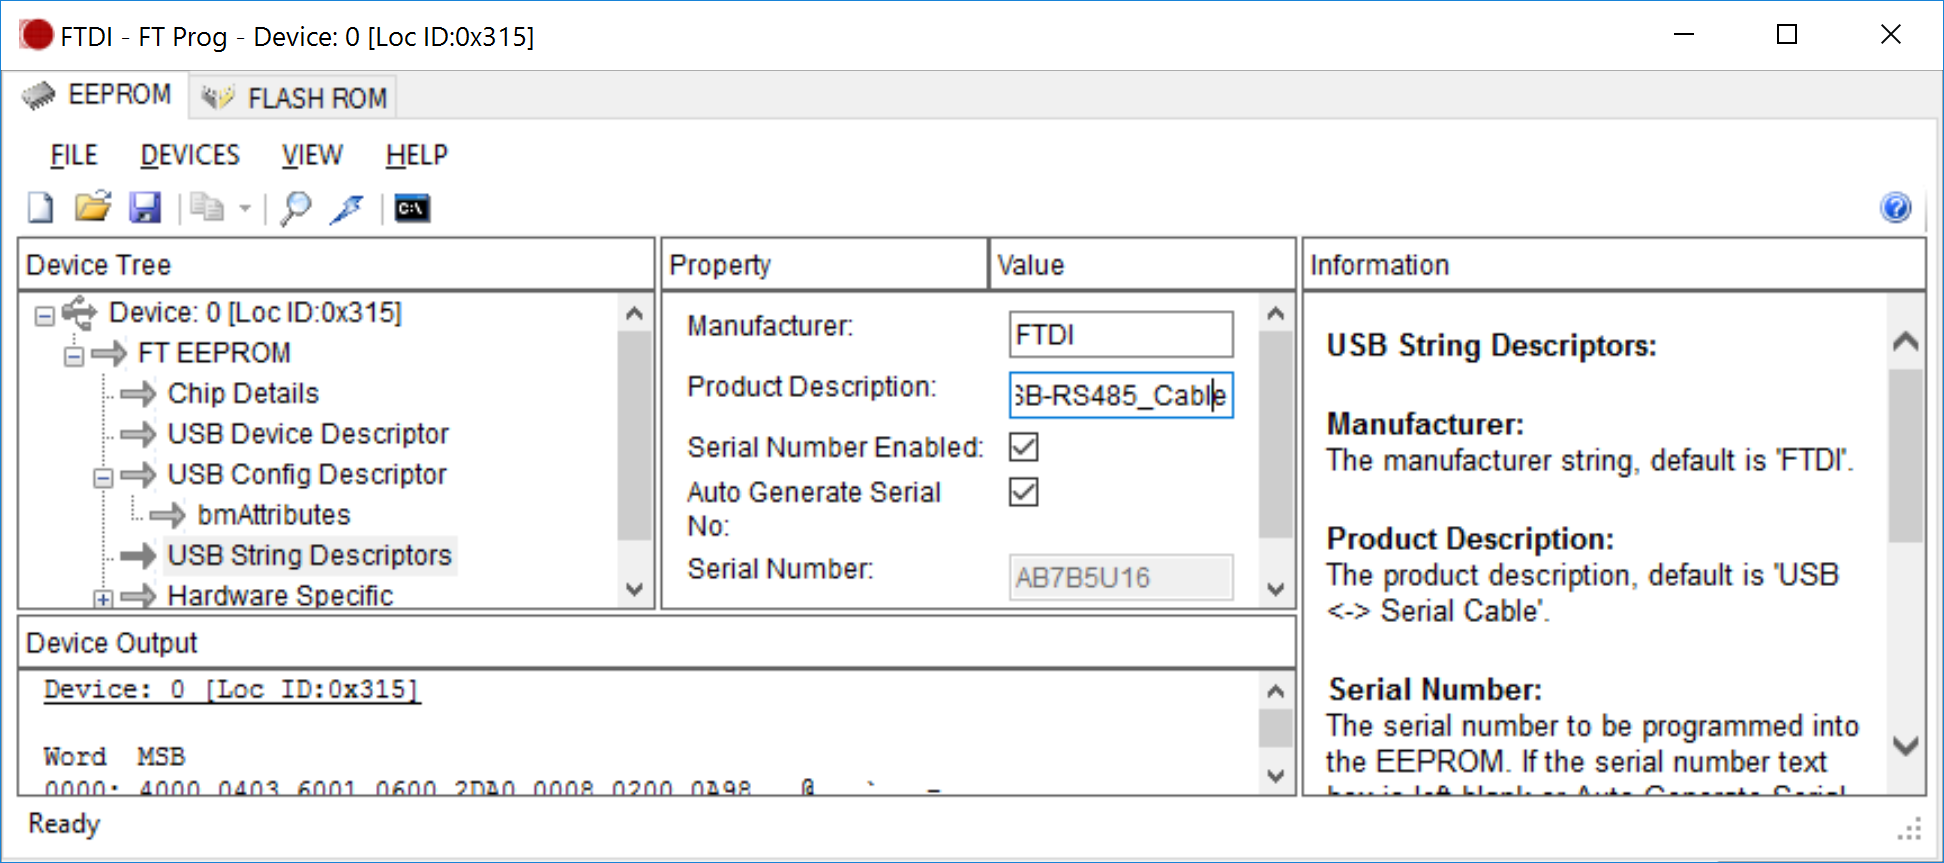Viewport: 1944px width, 863px height.
Task: Click the Information panel scroll down arrow
Action: coord(1906,745)
